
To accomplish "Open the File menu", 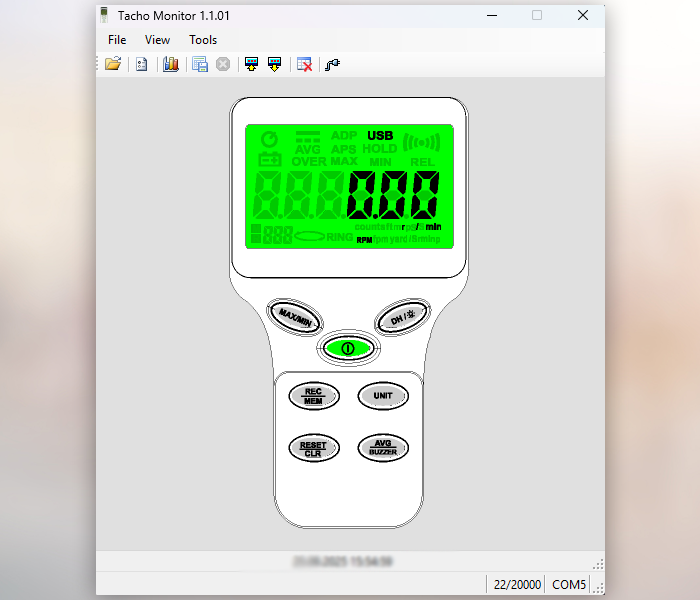I will (x=117, y=40).
